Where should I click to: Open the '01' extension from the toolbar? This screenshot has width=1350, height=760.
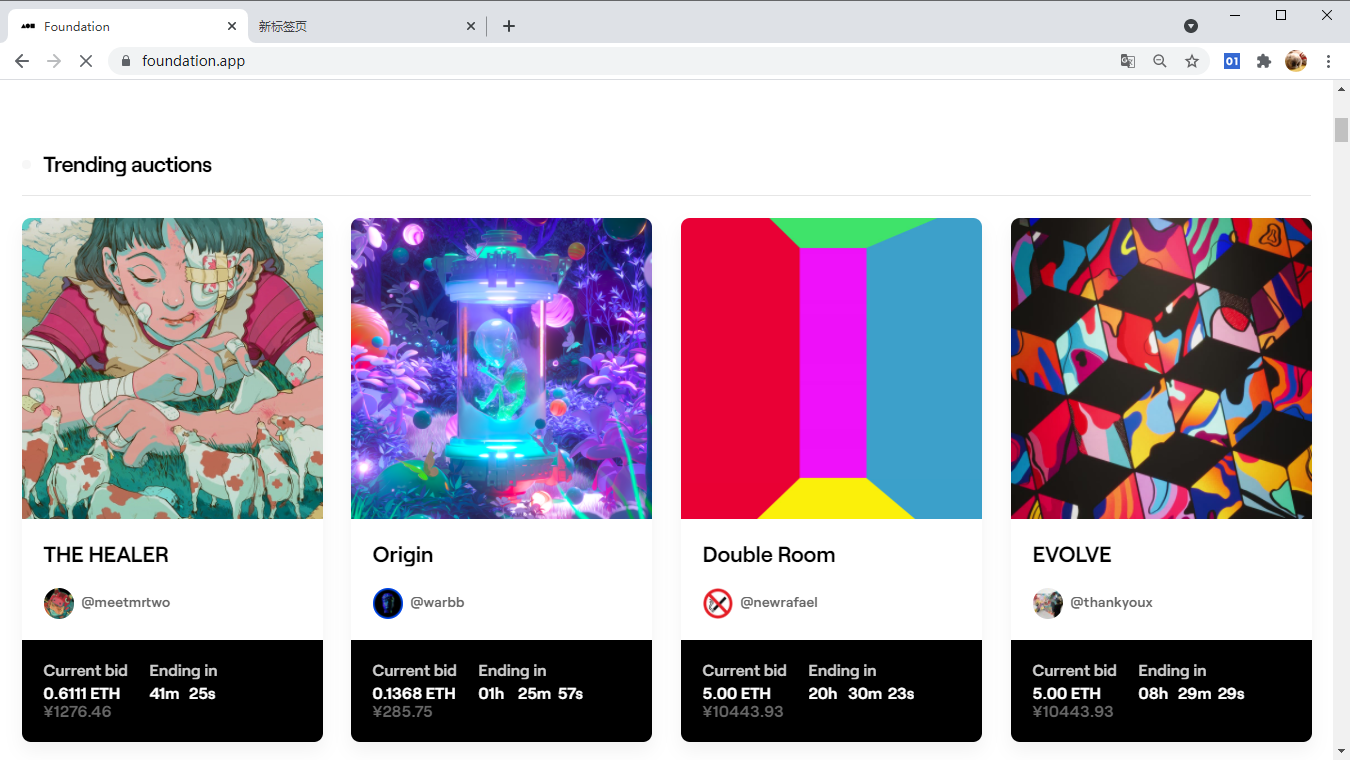pyautogui.click(x=1231, y=61)
